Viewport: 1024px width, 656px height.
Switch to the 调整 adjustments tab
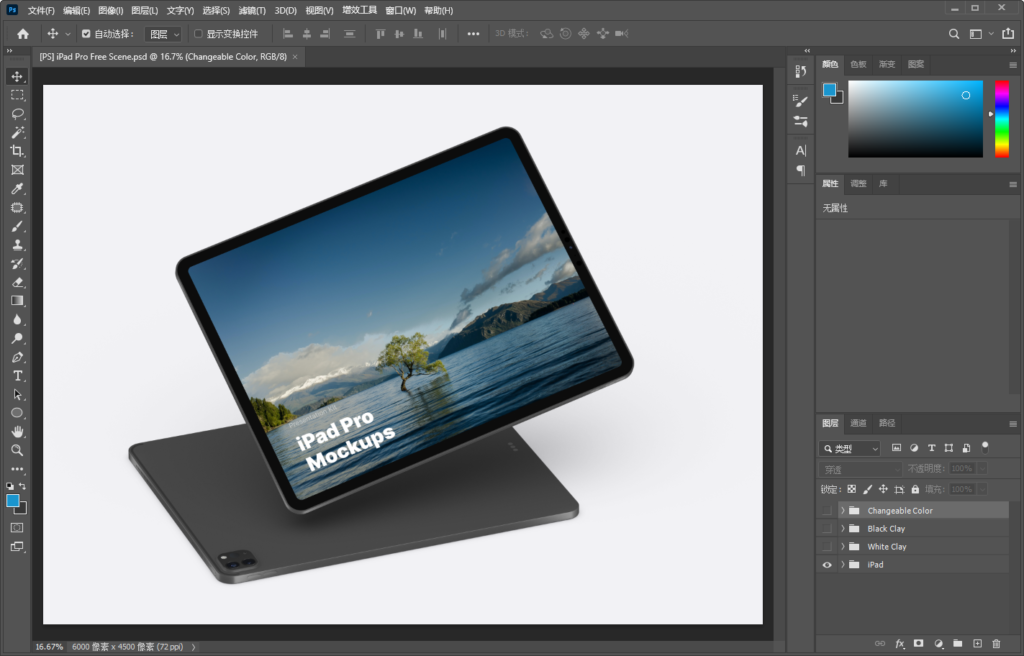[858, 184]
